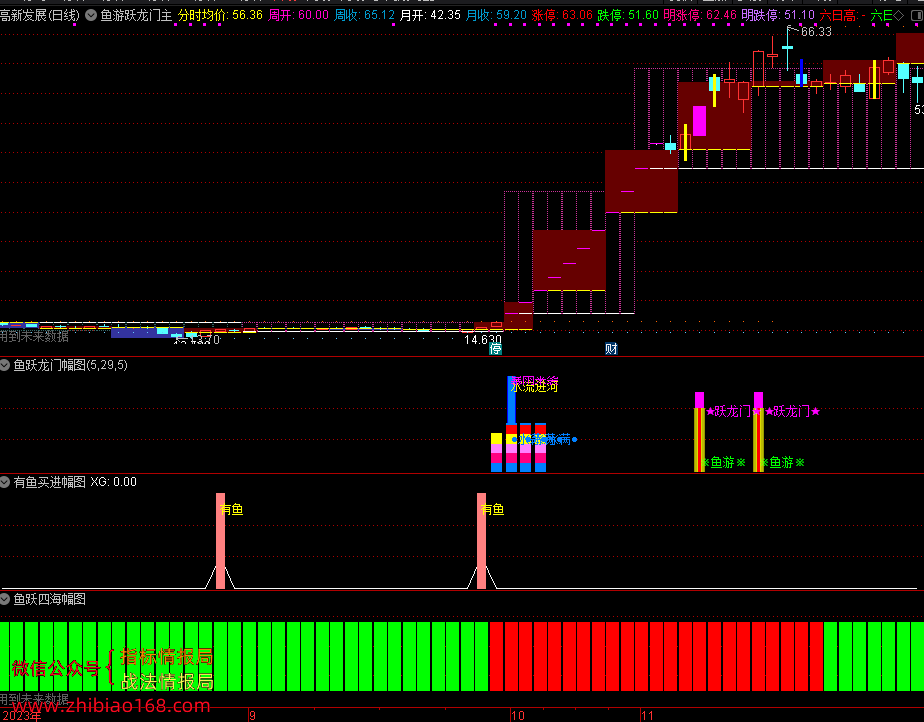This screenshot has width=924, height=722.
Task: Click the 66.33 high price label
Action: pos(816,32)
